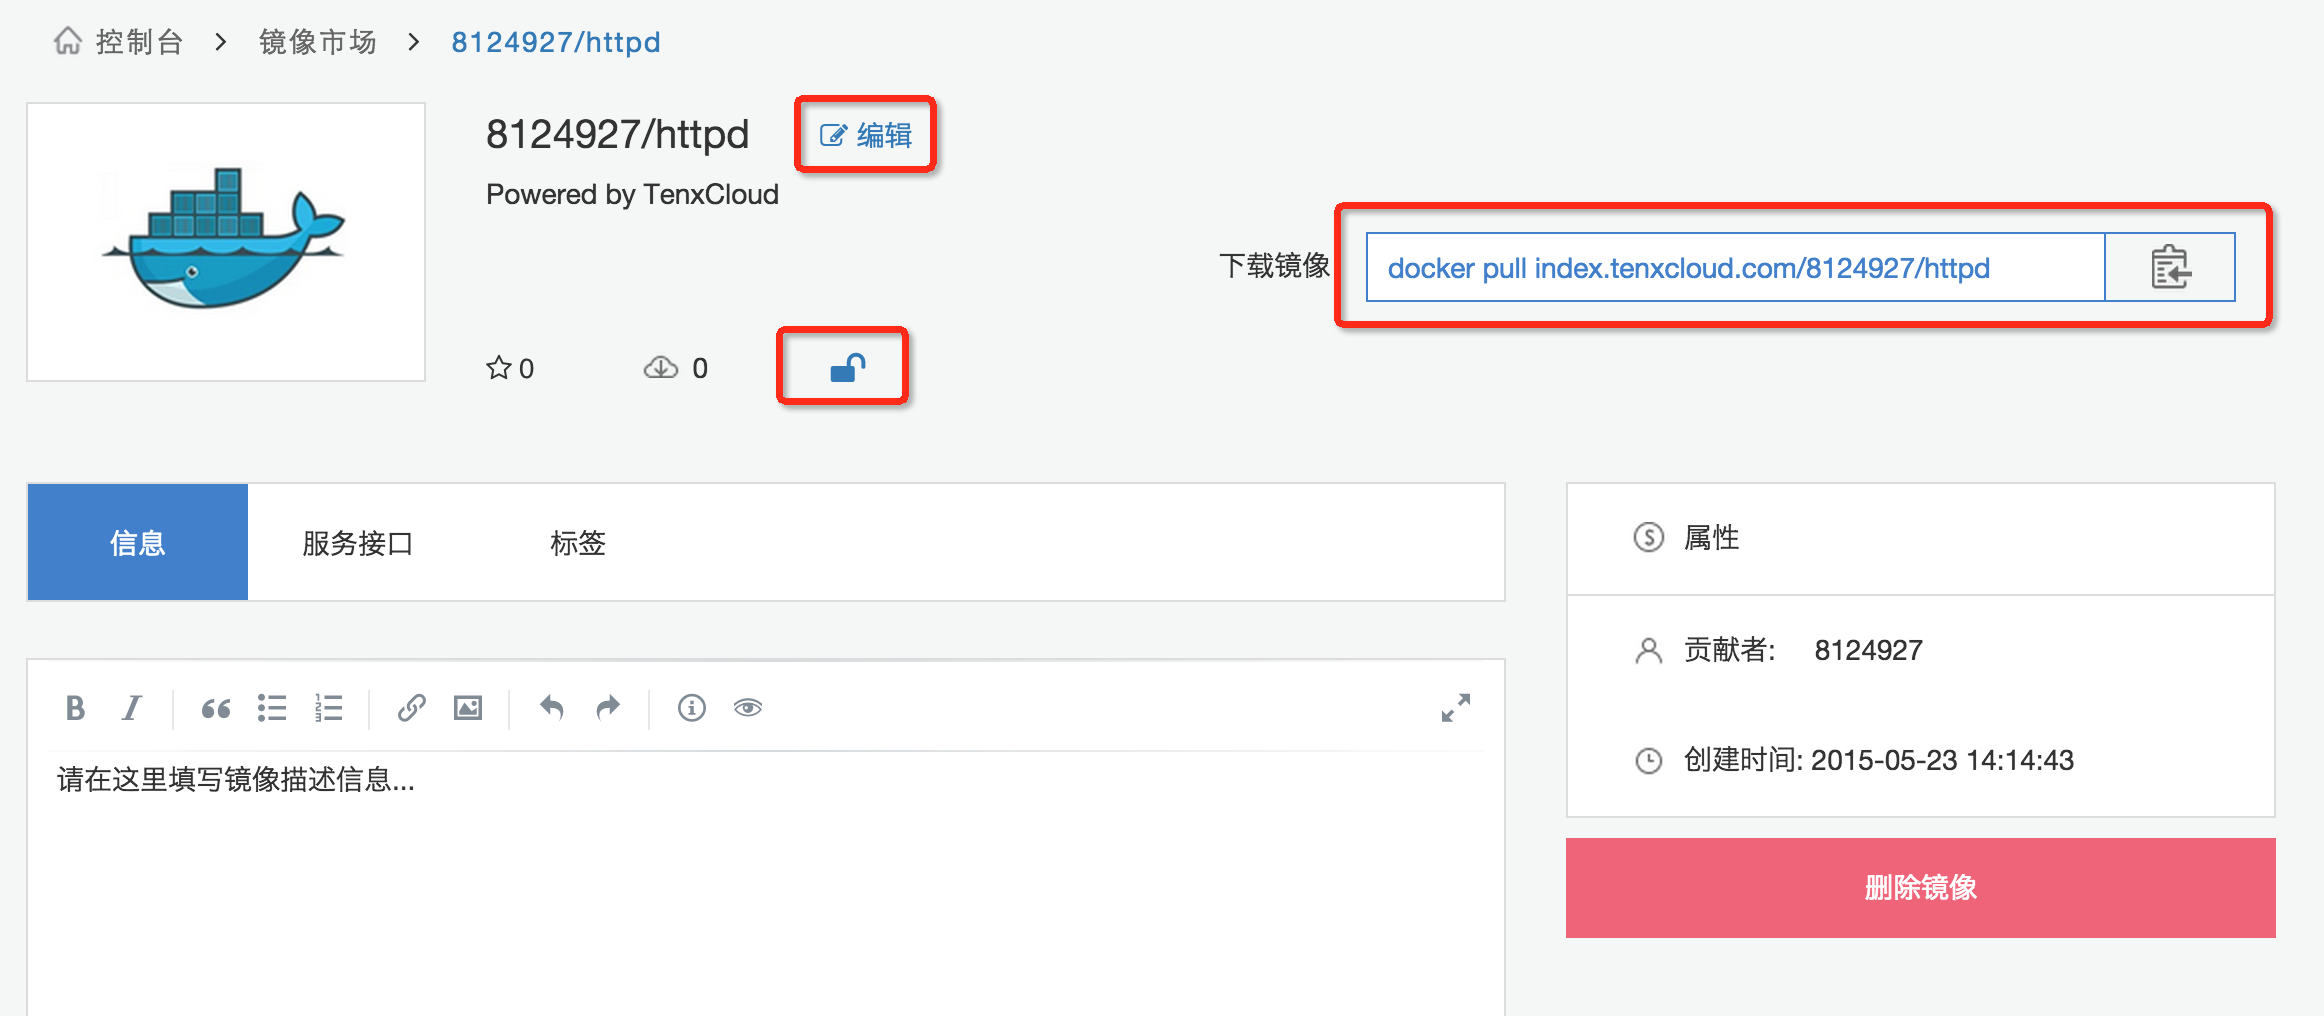The height and width of the screenshot is (1016, 2324).
Task: Switch to the 标签 tab
Action: [578, 543]
